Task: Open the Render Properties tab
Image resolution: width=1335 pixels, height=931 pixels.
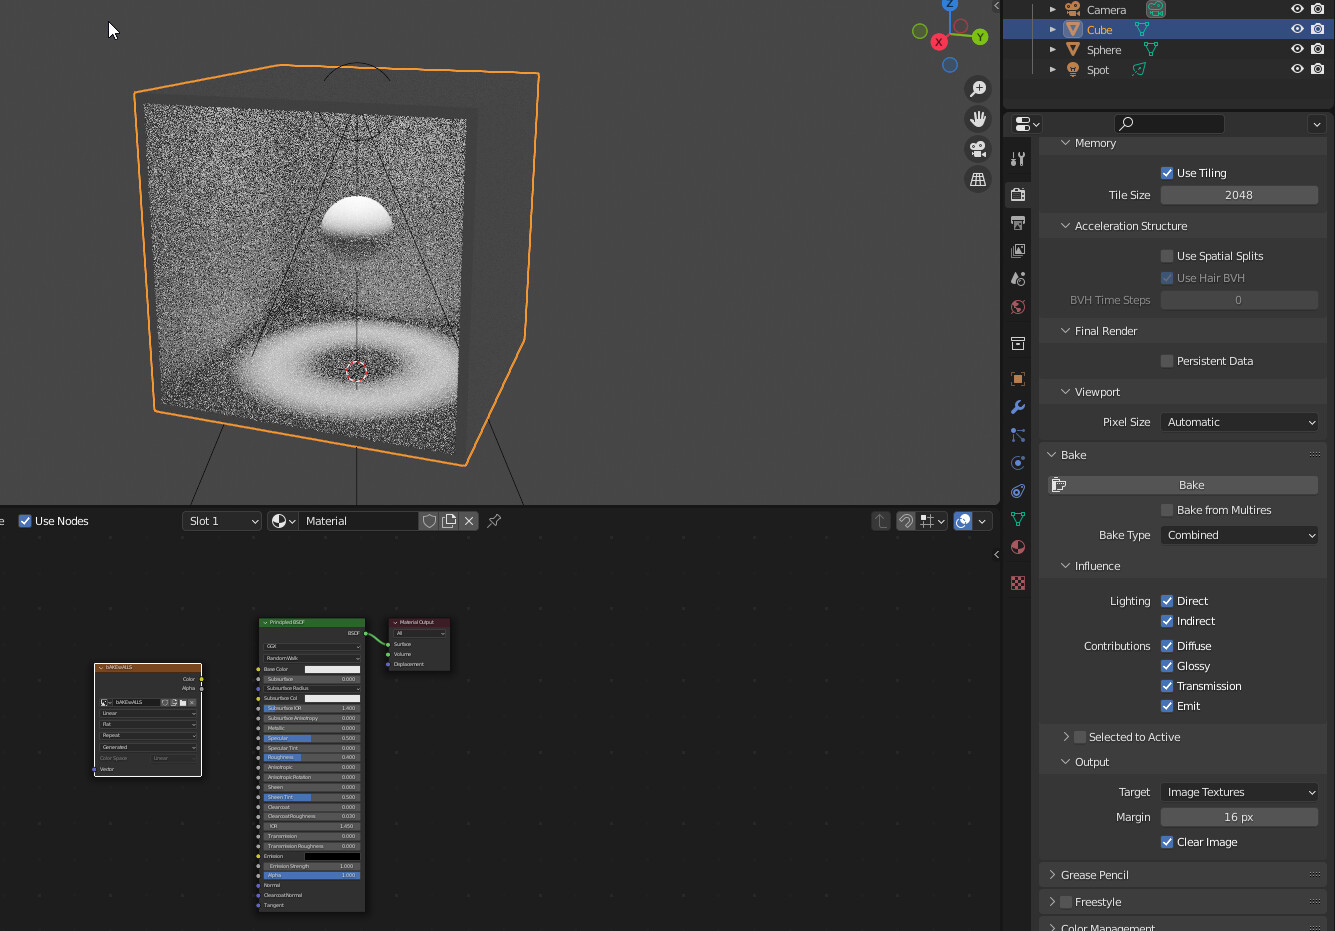Action: pyautogui.click(x=1017, y=195)
